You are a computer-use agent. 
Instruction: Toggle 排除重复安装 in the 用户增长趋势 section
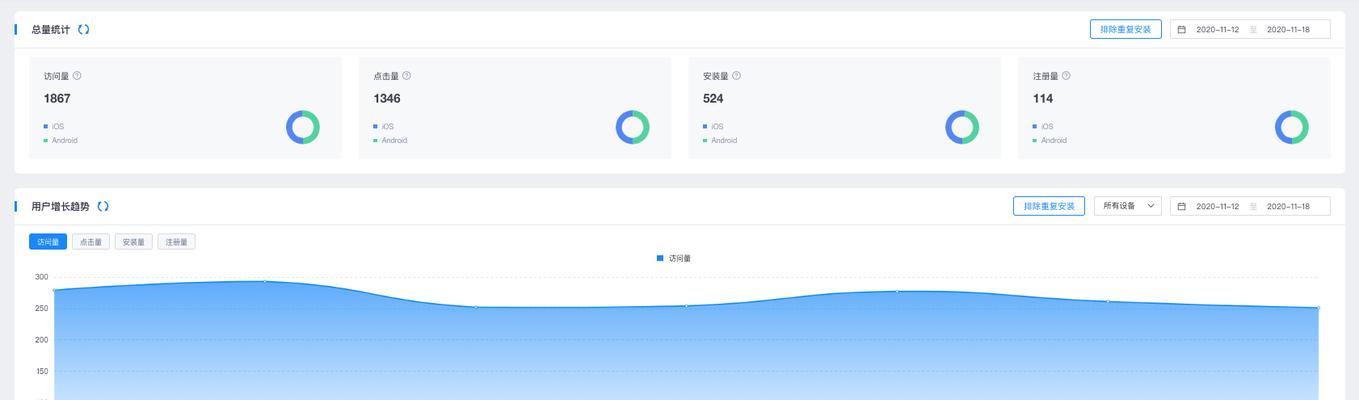[1048, 207]
